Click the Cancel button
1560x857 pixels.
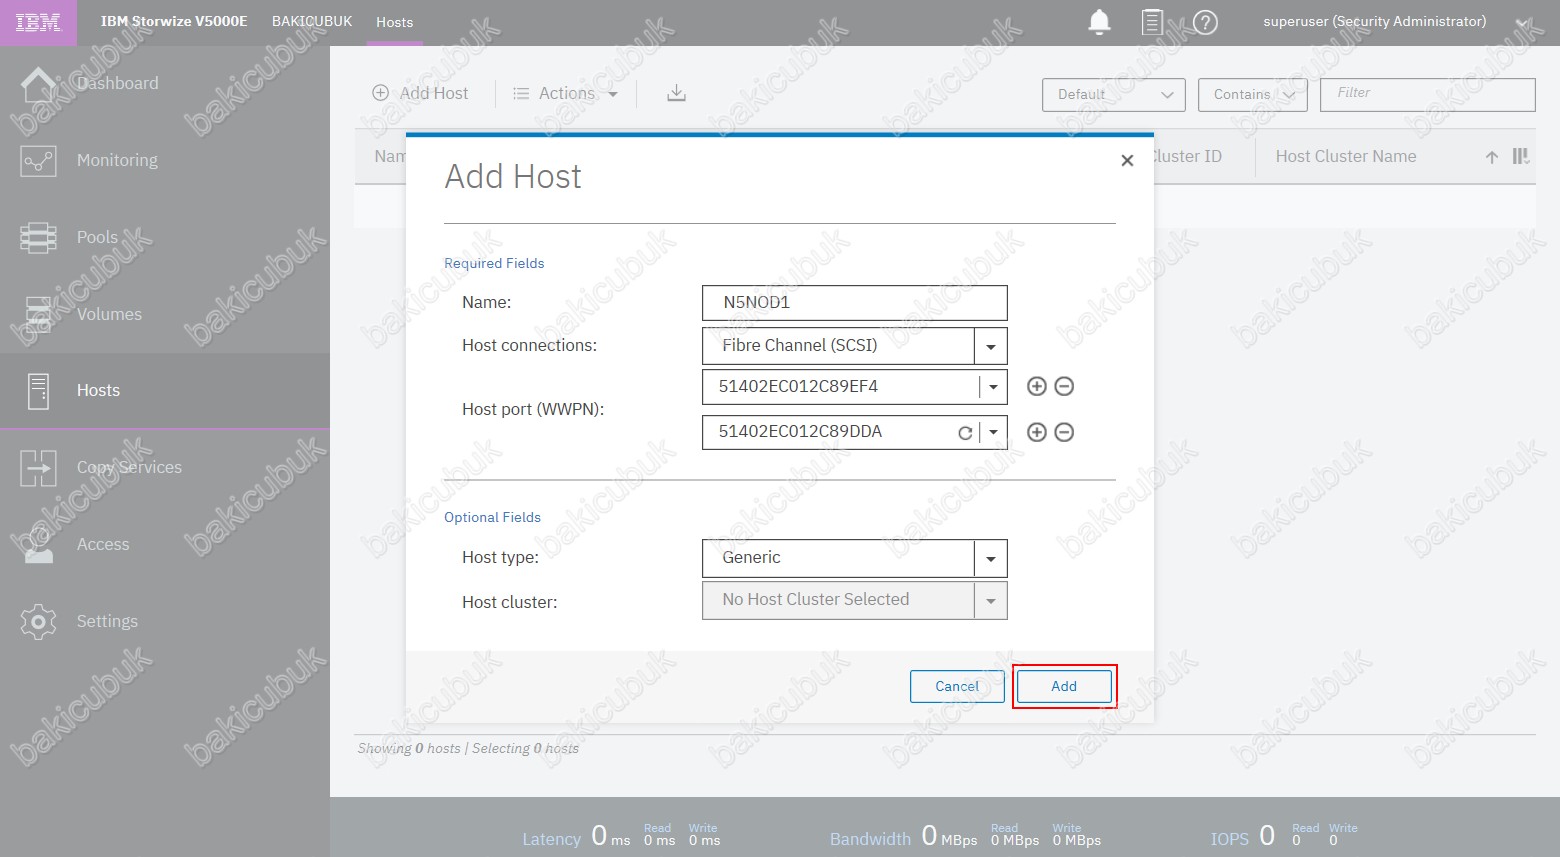click(957, 686)
